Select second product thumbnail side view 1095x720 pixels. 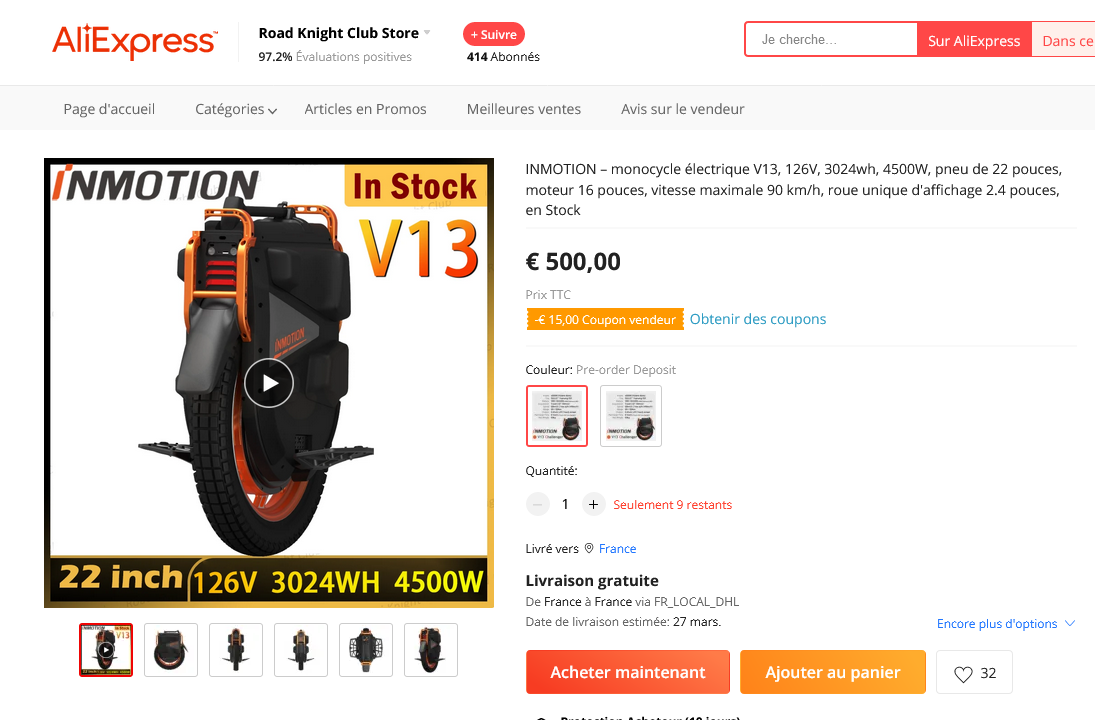(171, 650)
